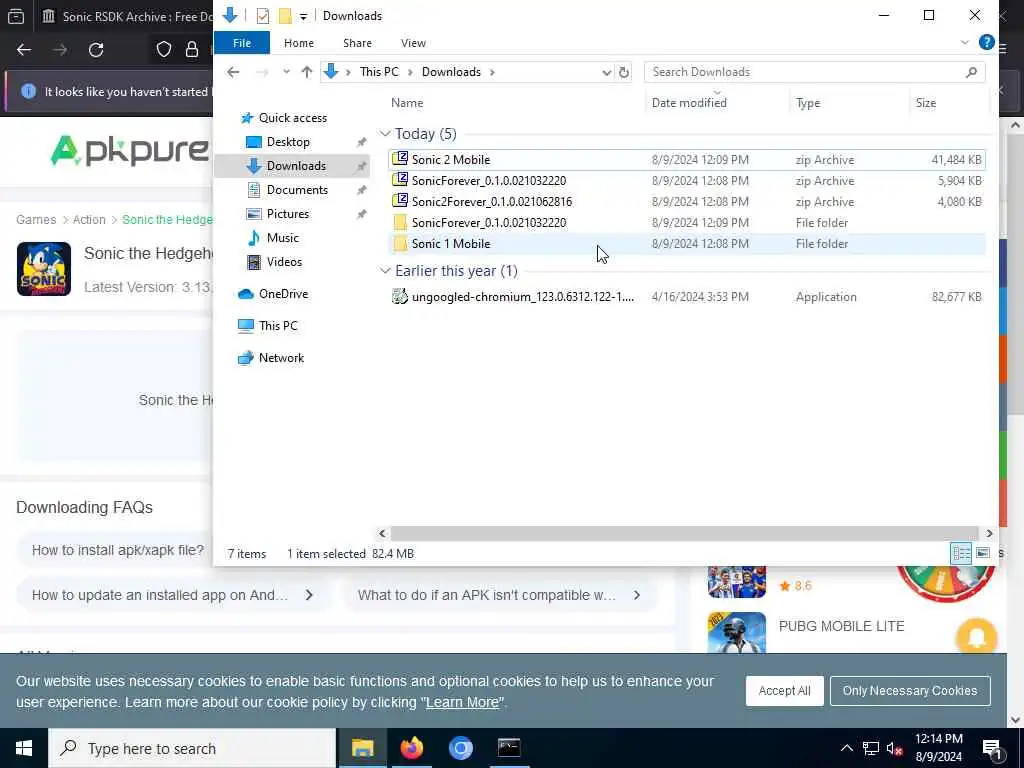This screenshot has width=1024, height=768.
Task: Expand How to update an installed app FAQ
Action: [173, 595]
